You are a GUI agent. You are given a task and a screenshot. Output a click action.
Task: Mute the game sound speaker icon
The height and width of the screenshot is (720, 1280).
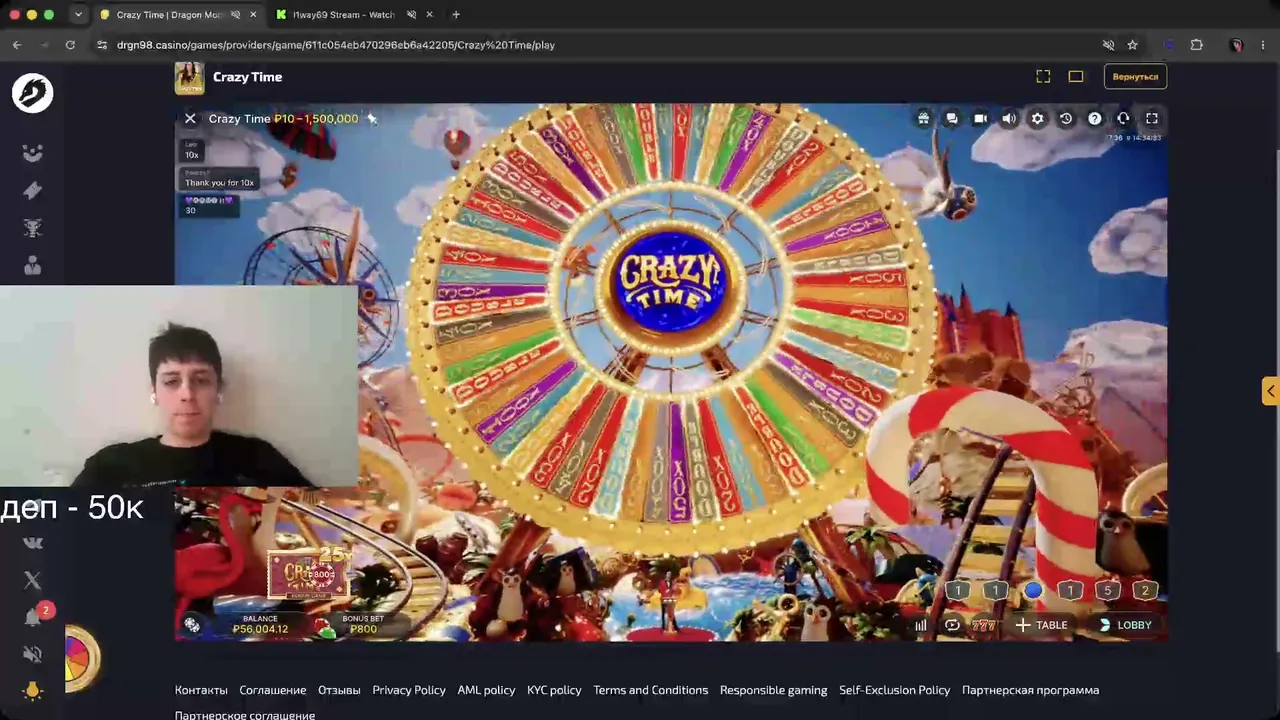pos(1009,119)
